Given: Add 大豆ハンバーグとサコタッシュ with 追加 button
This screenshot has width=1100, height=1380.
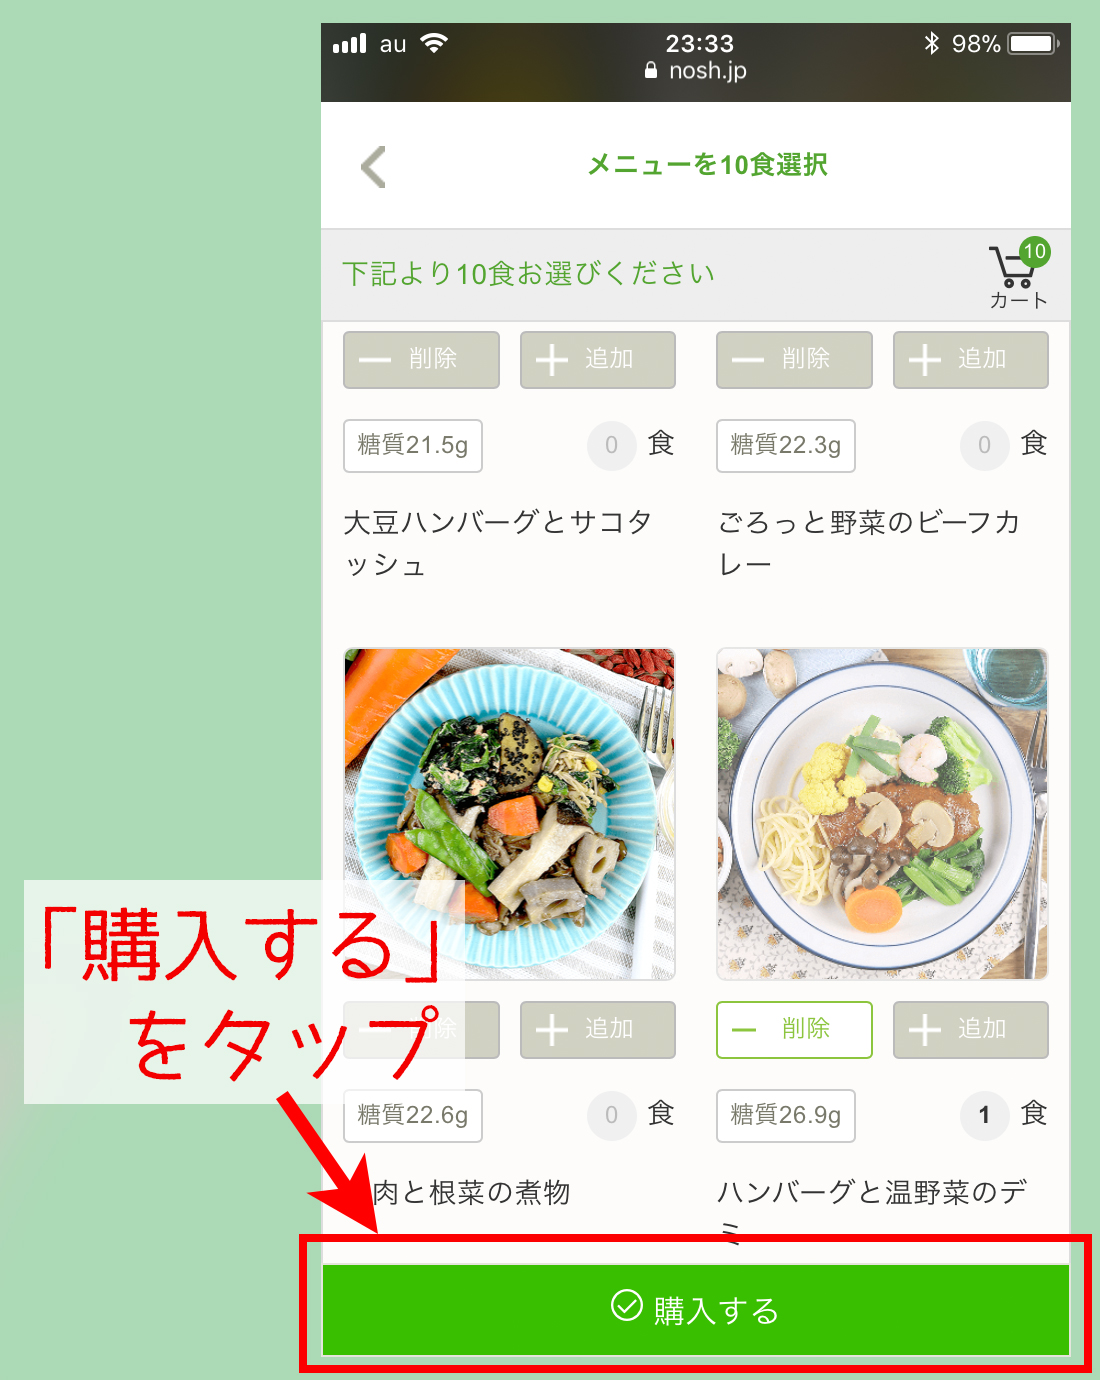Looking at the screenshot, I should 598,360.
